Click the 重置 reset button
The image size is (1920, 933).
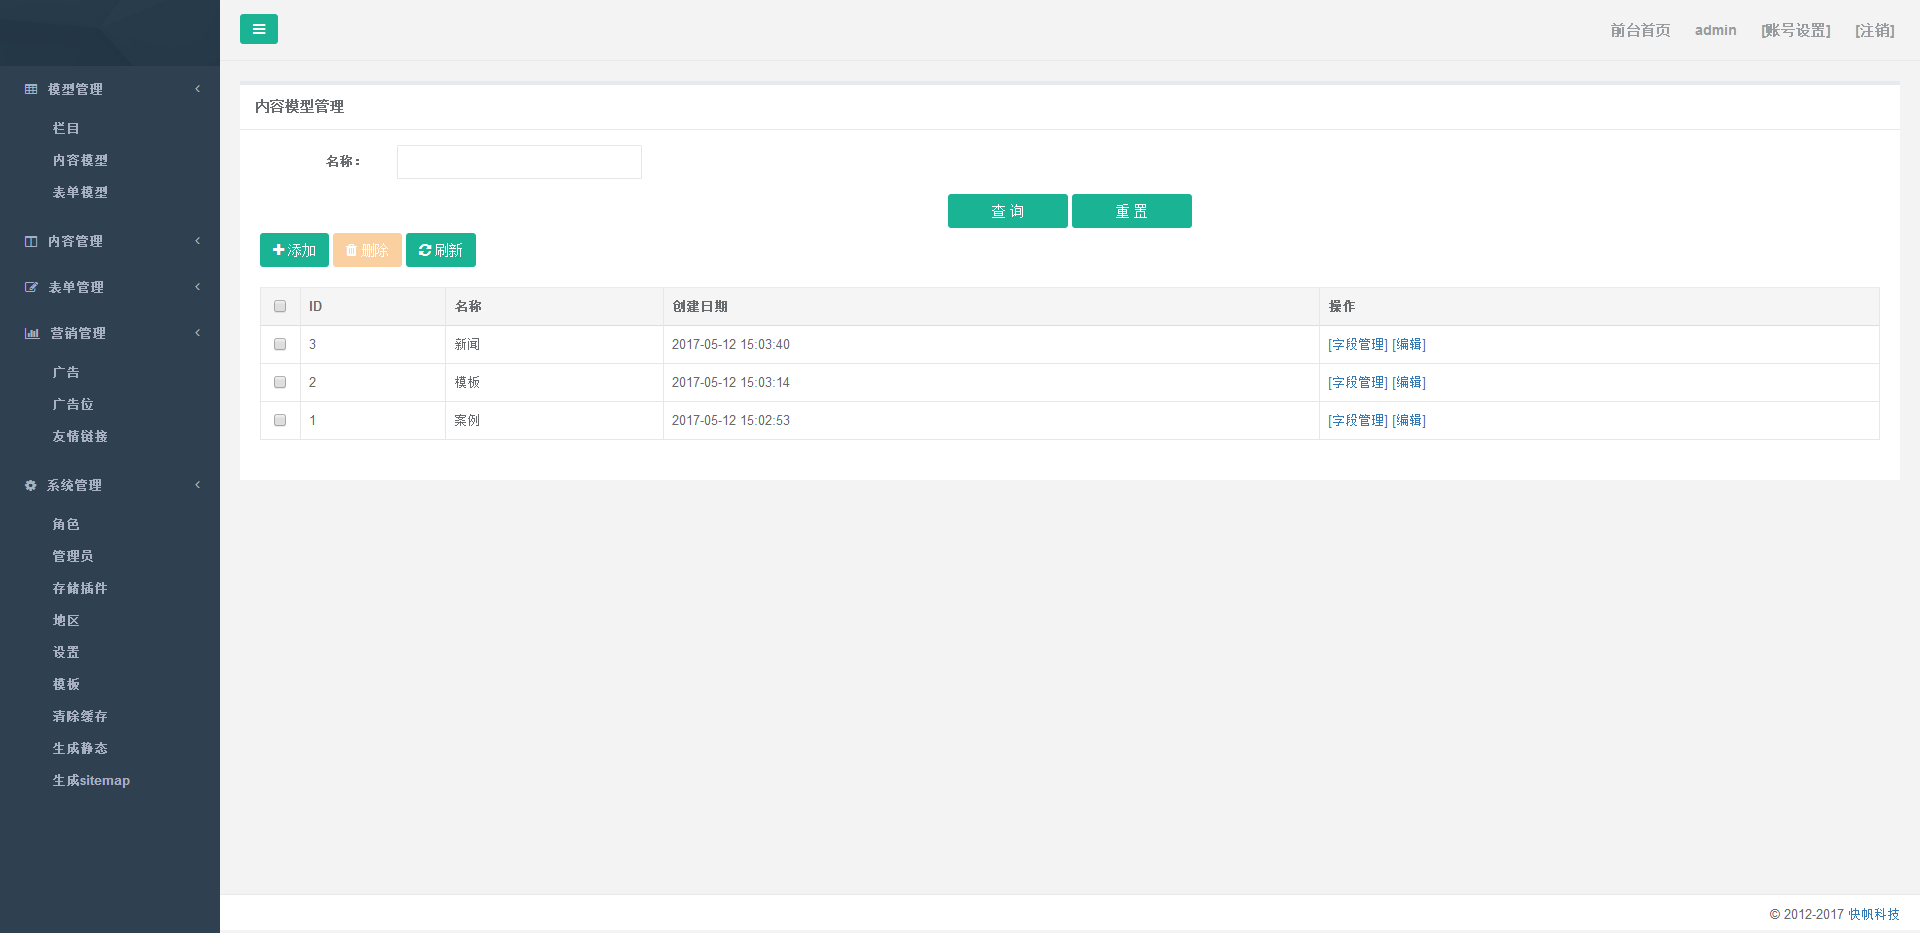(1131, 211)
